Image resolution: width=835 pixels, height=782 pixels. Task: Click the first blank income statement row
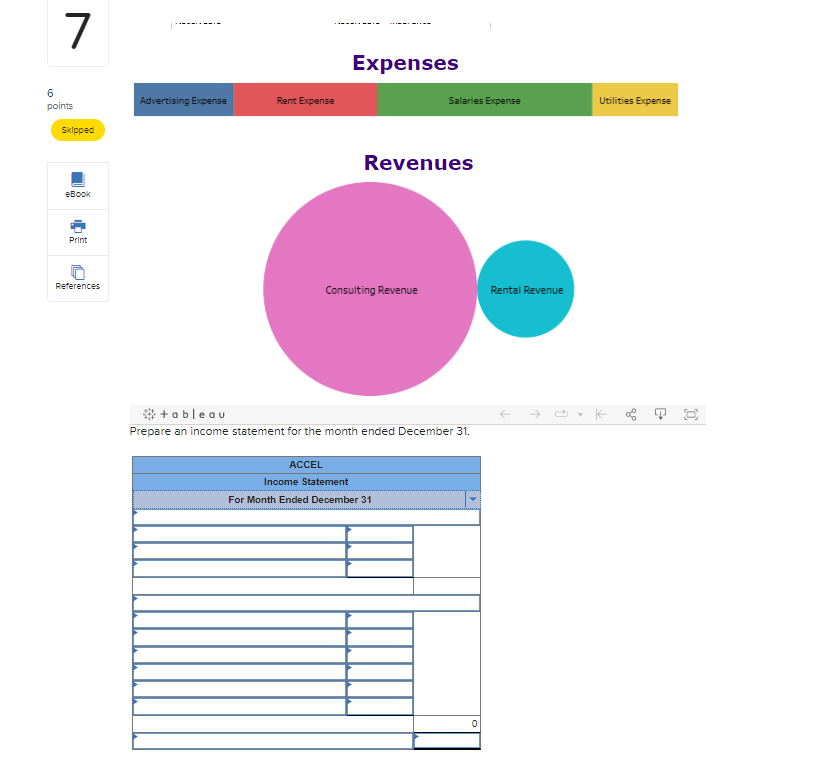tap(305, 517)
